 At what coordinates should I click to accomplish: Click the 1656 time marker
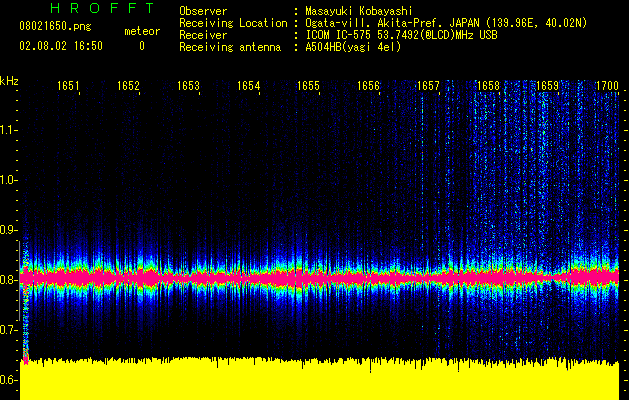pos(368,85)
